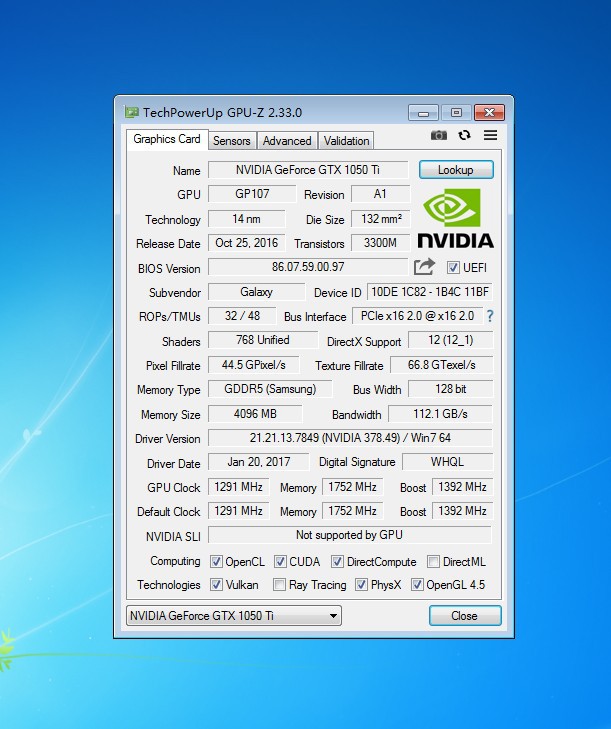Go to the Validation tab
Image resolution: width=611 pixels, height=729 pixels.
coord(346,141)
